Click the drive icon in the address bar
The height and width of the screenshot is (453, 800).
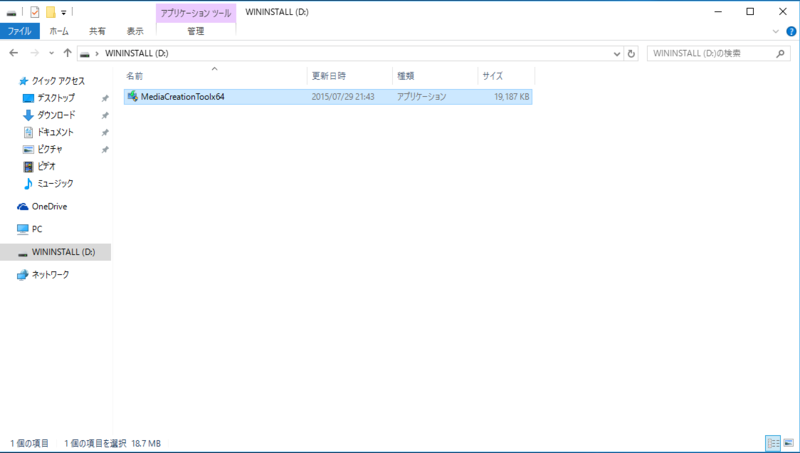pyautogui.click(x=85, y=54)
